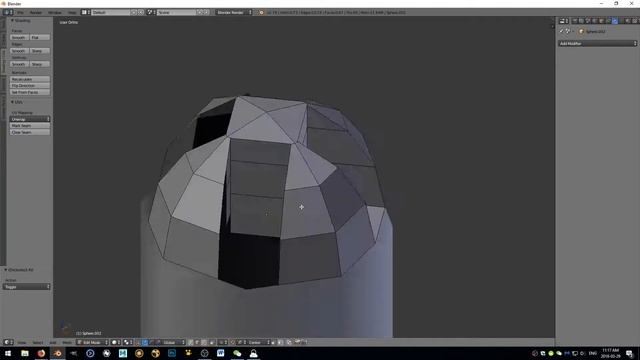This screenshot has width=640, height=360.
Task: Click the screen layout browse icon
Action: click(x=86, y=12)
